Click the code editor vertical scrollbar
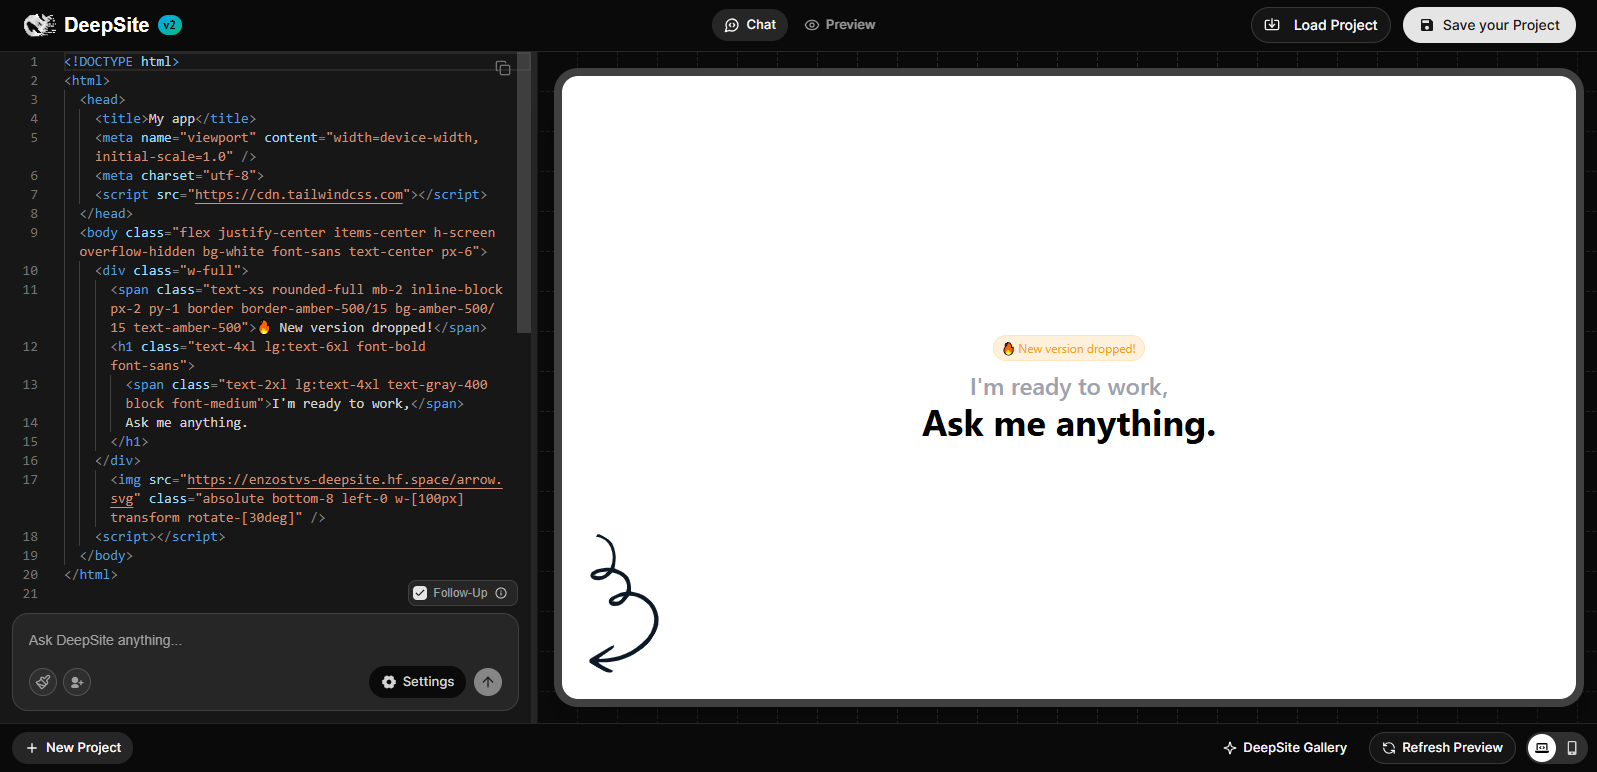Image resolution: width=1597 pixels, height=772 pixels. coord(524,200)
